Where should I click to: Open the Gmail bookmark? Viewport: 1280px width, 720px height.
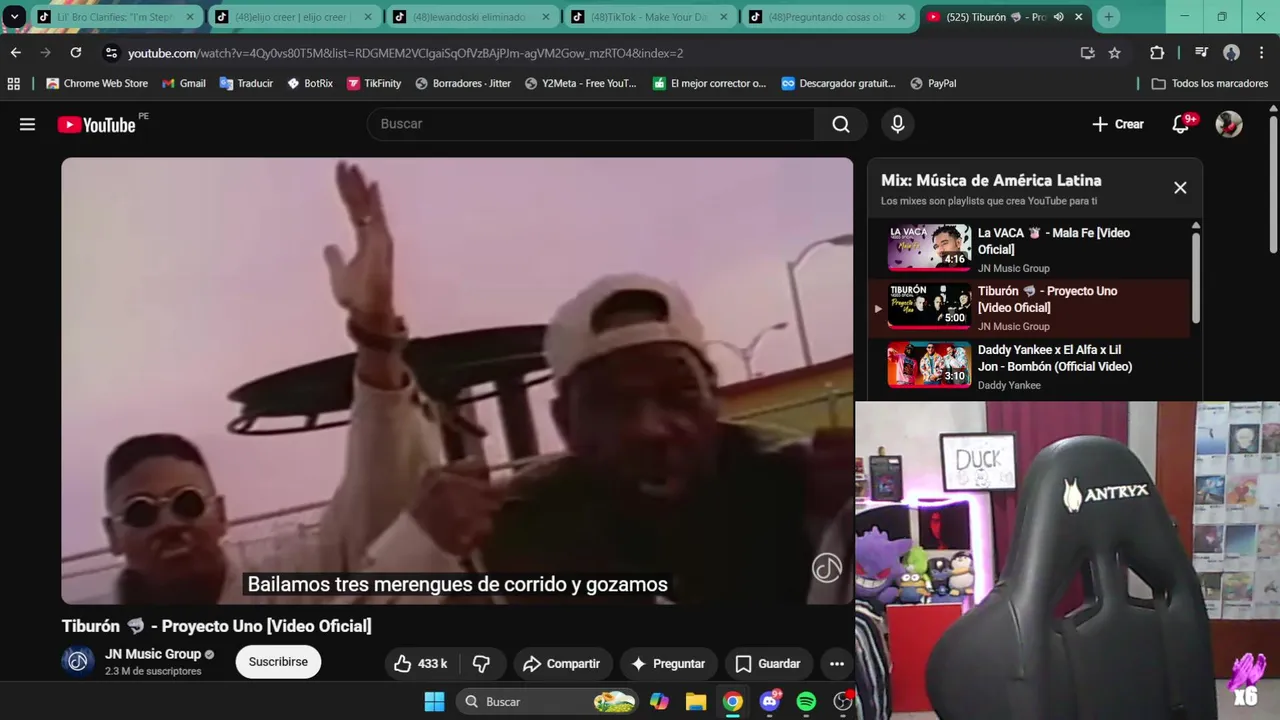pos(184,84)
